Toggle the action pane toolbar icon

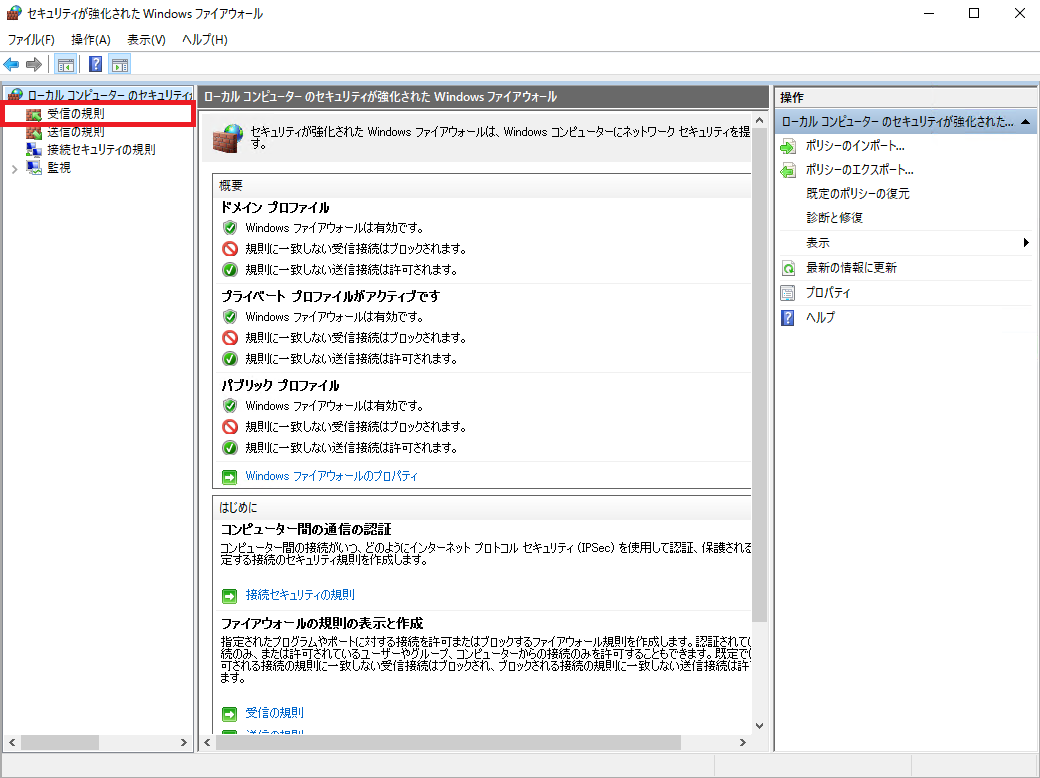pos(120,64)
